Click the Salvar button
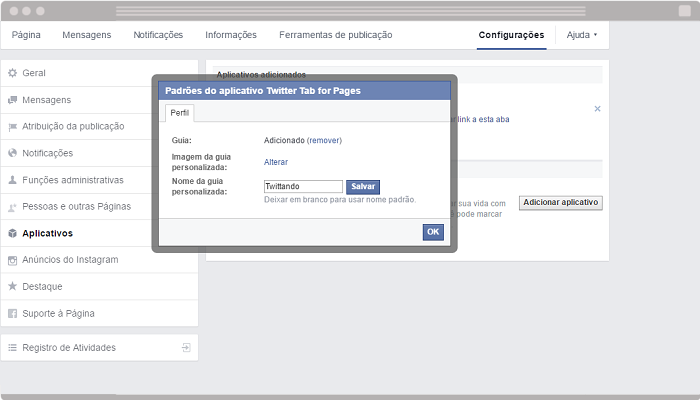The height and width of the screenshot is (400, 700). coord(363,187)
